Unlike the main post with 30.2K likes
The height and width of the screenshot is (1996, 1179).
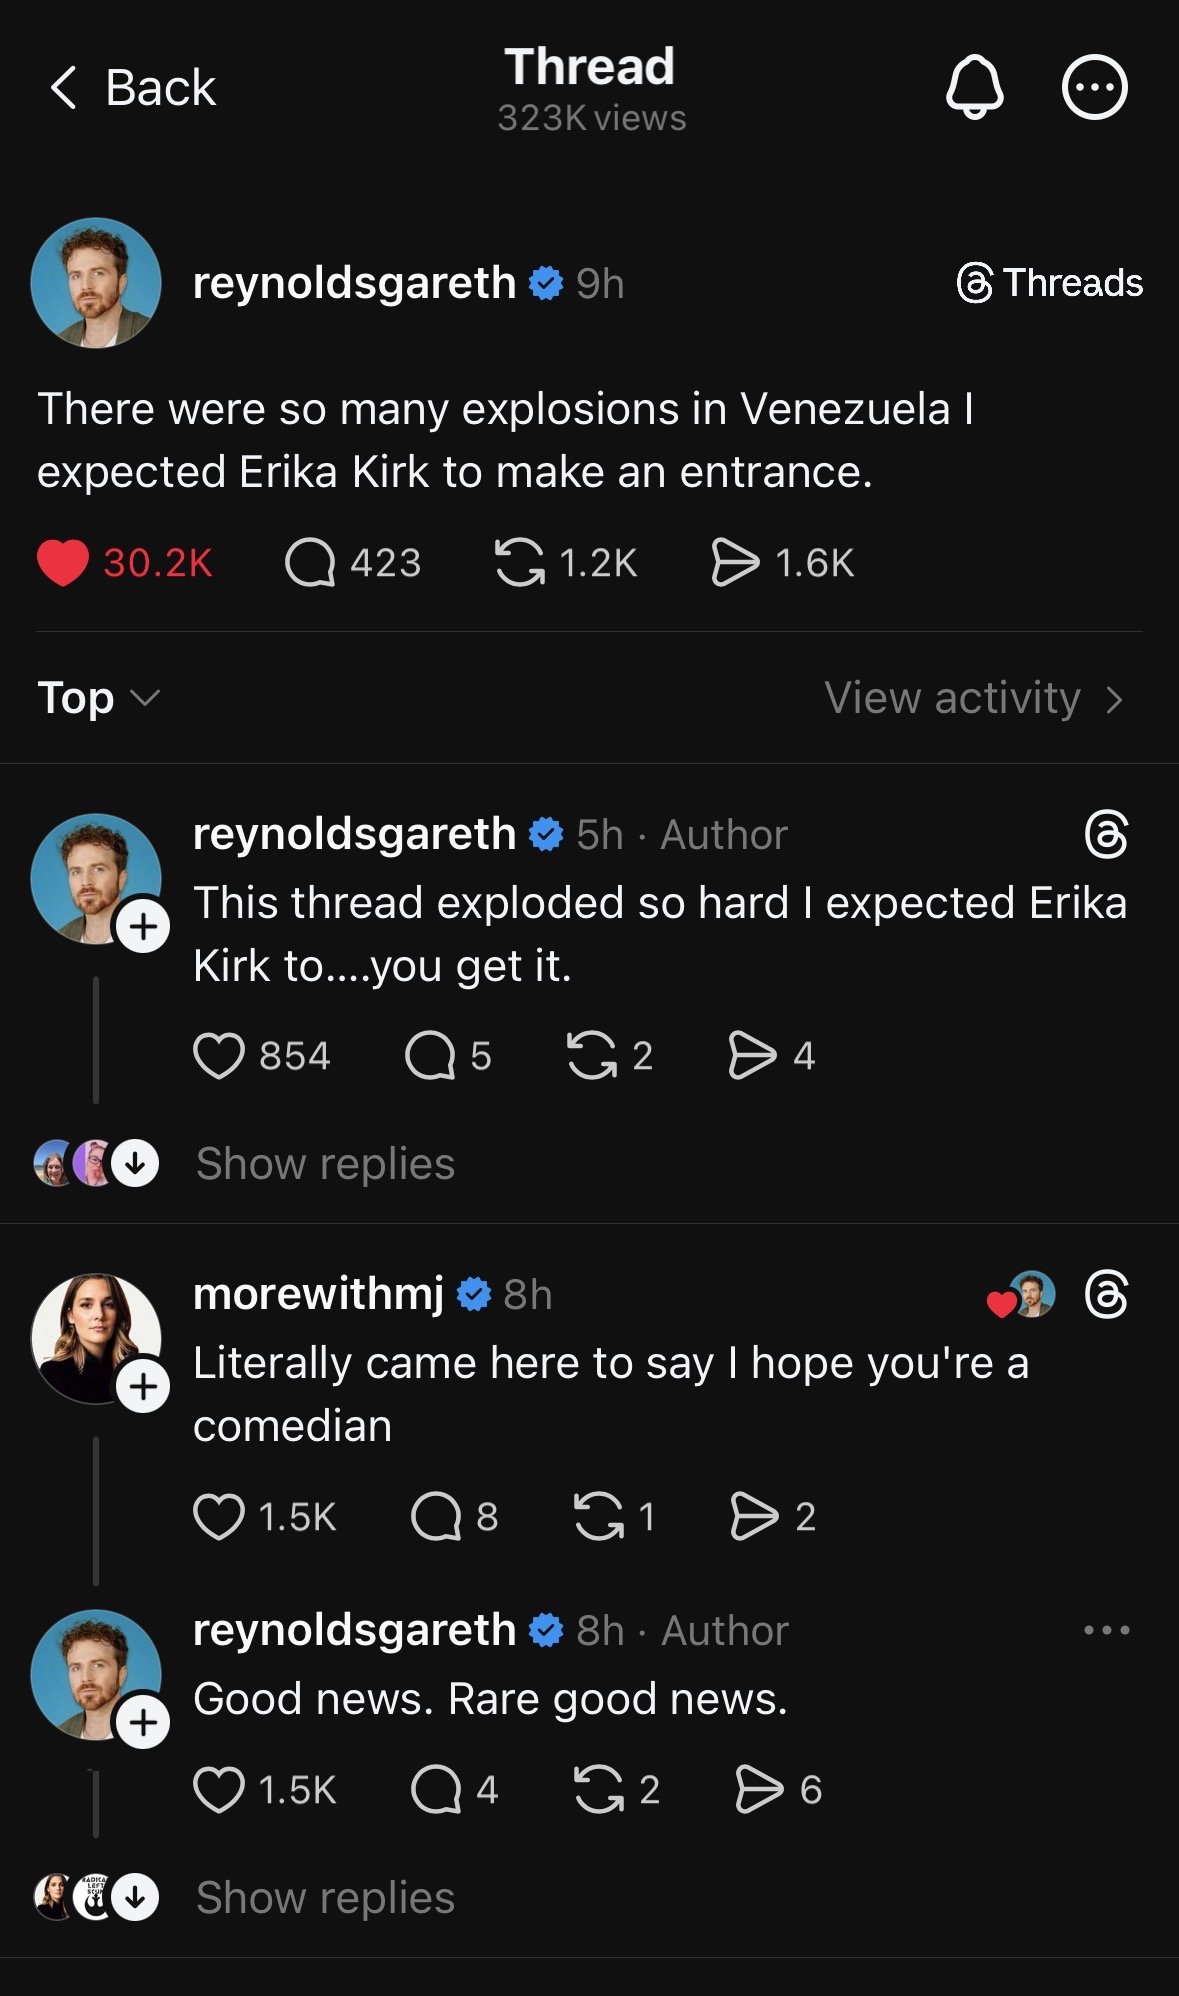(63, 563)
